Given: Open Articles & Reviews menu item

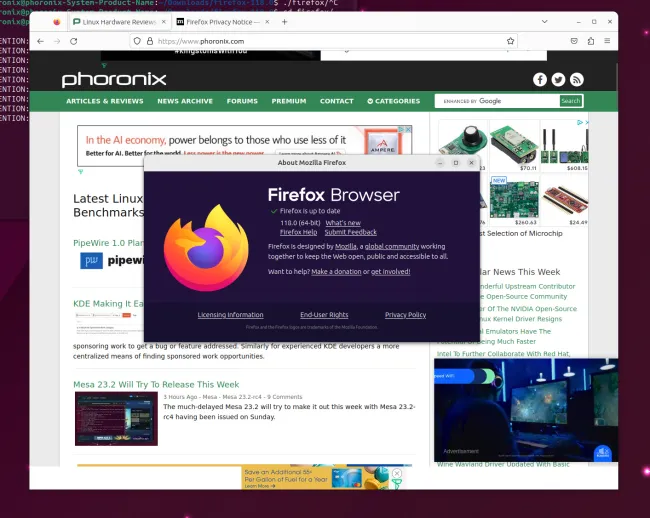Looking at the screenshot, I should (x=104, y=101).
